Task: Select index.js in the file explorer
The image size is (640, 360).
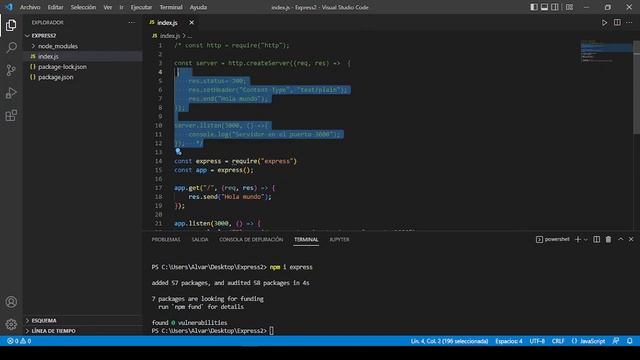Action: tap(82, 56)
